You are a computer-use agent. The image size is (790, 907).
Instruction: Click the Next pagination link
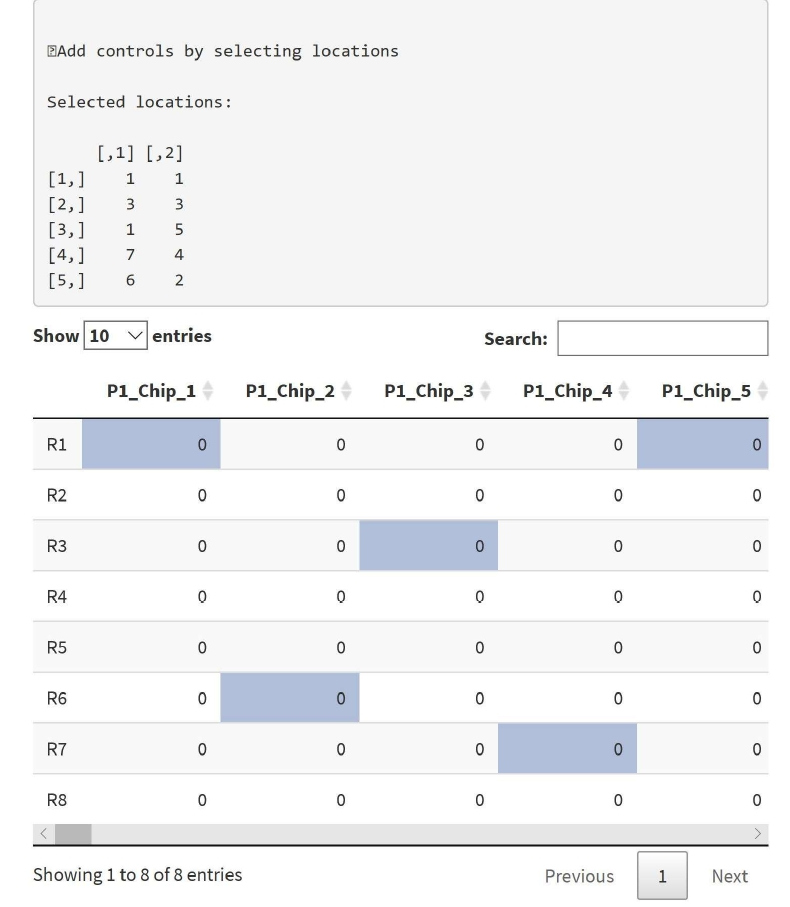coord(730,876)
